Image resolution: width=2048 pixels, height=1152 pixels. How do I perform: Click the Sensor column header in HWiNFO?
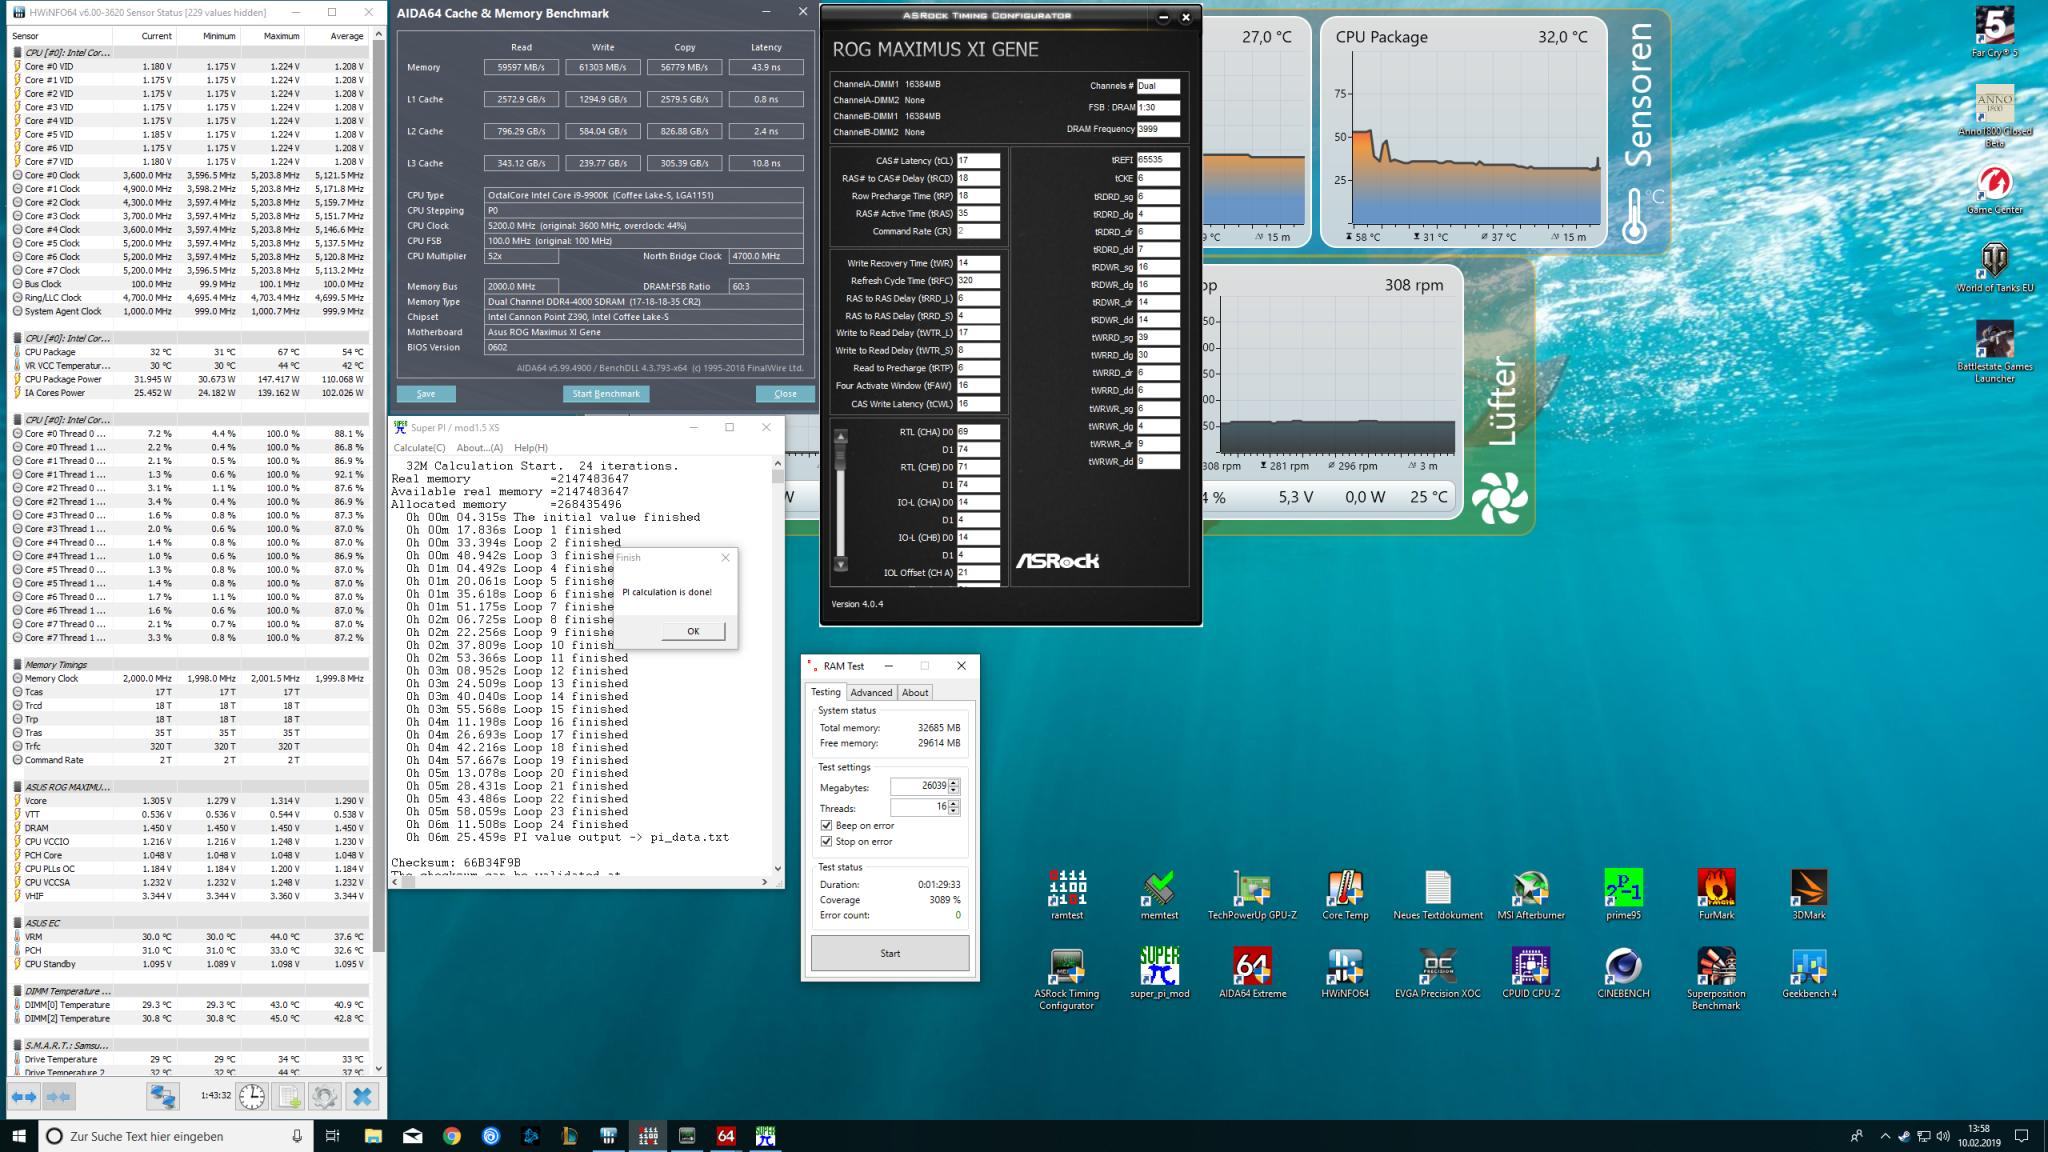click(x=60, y=35)
